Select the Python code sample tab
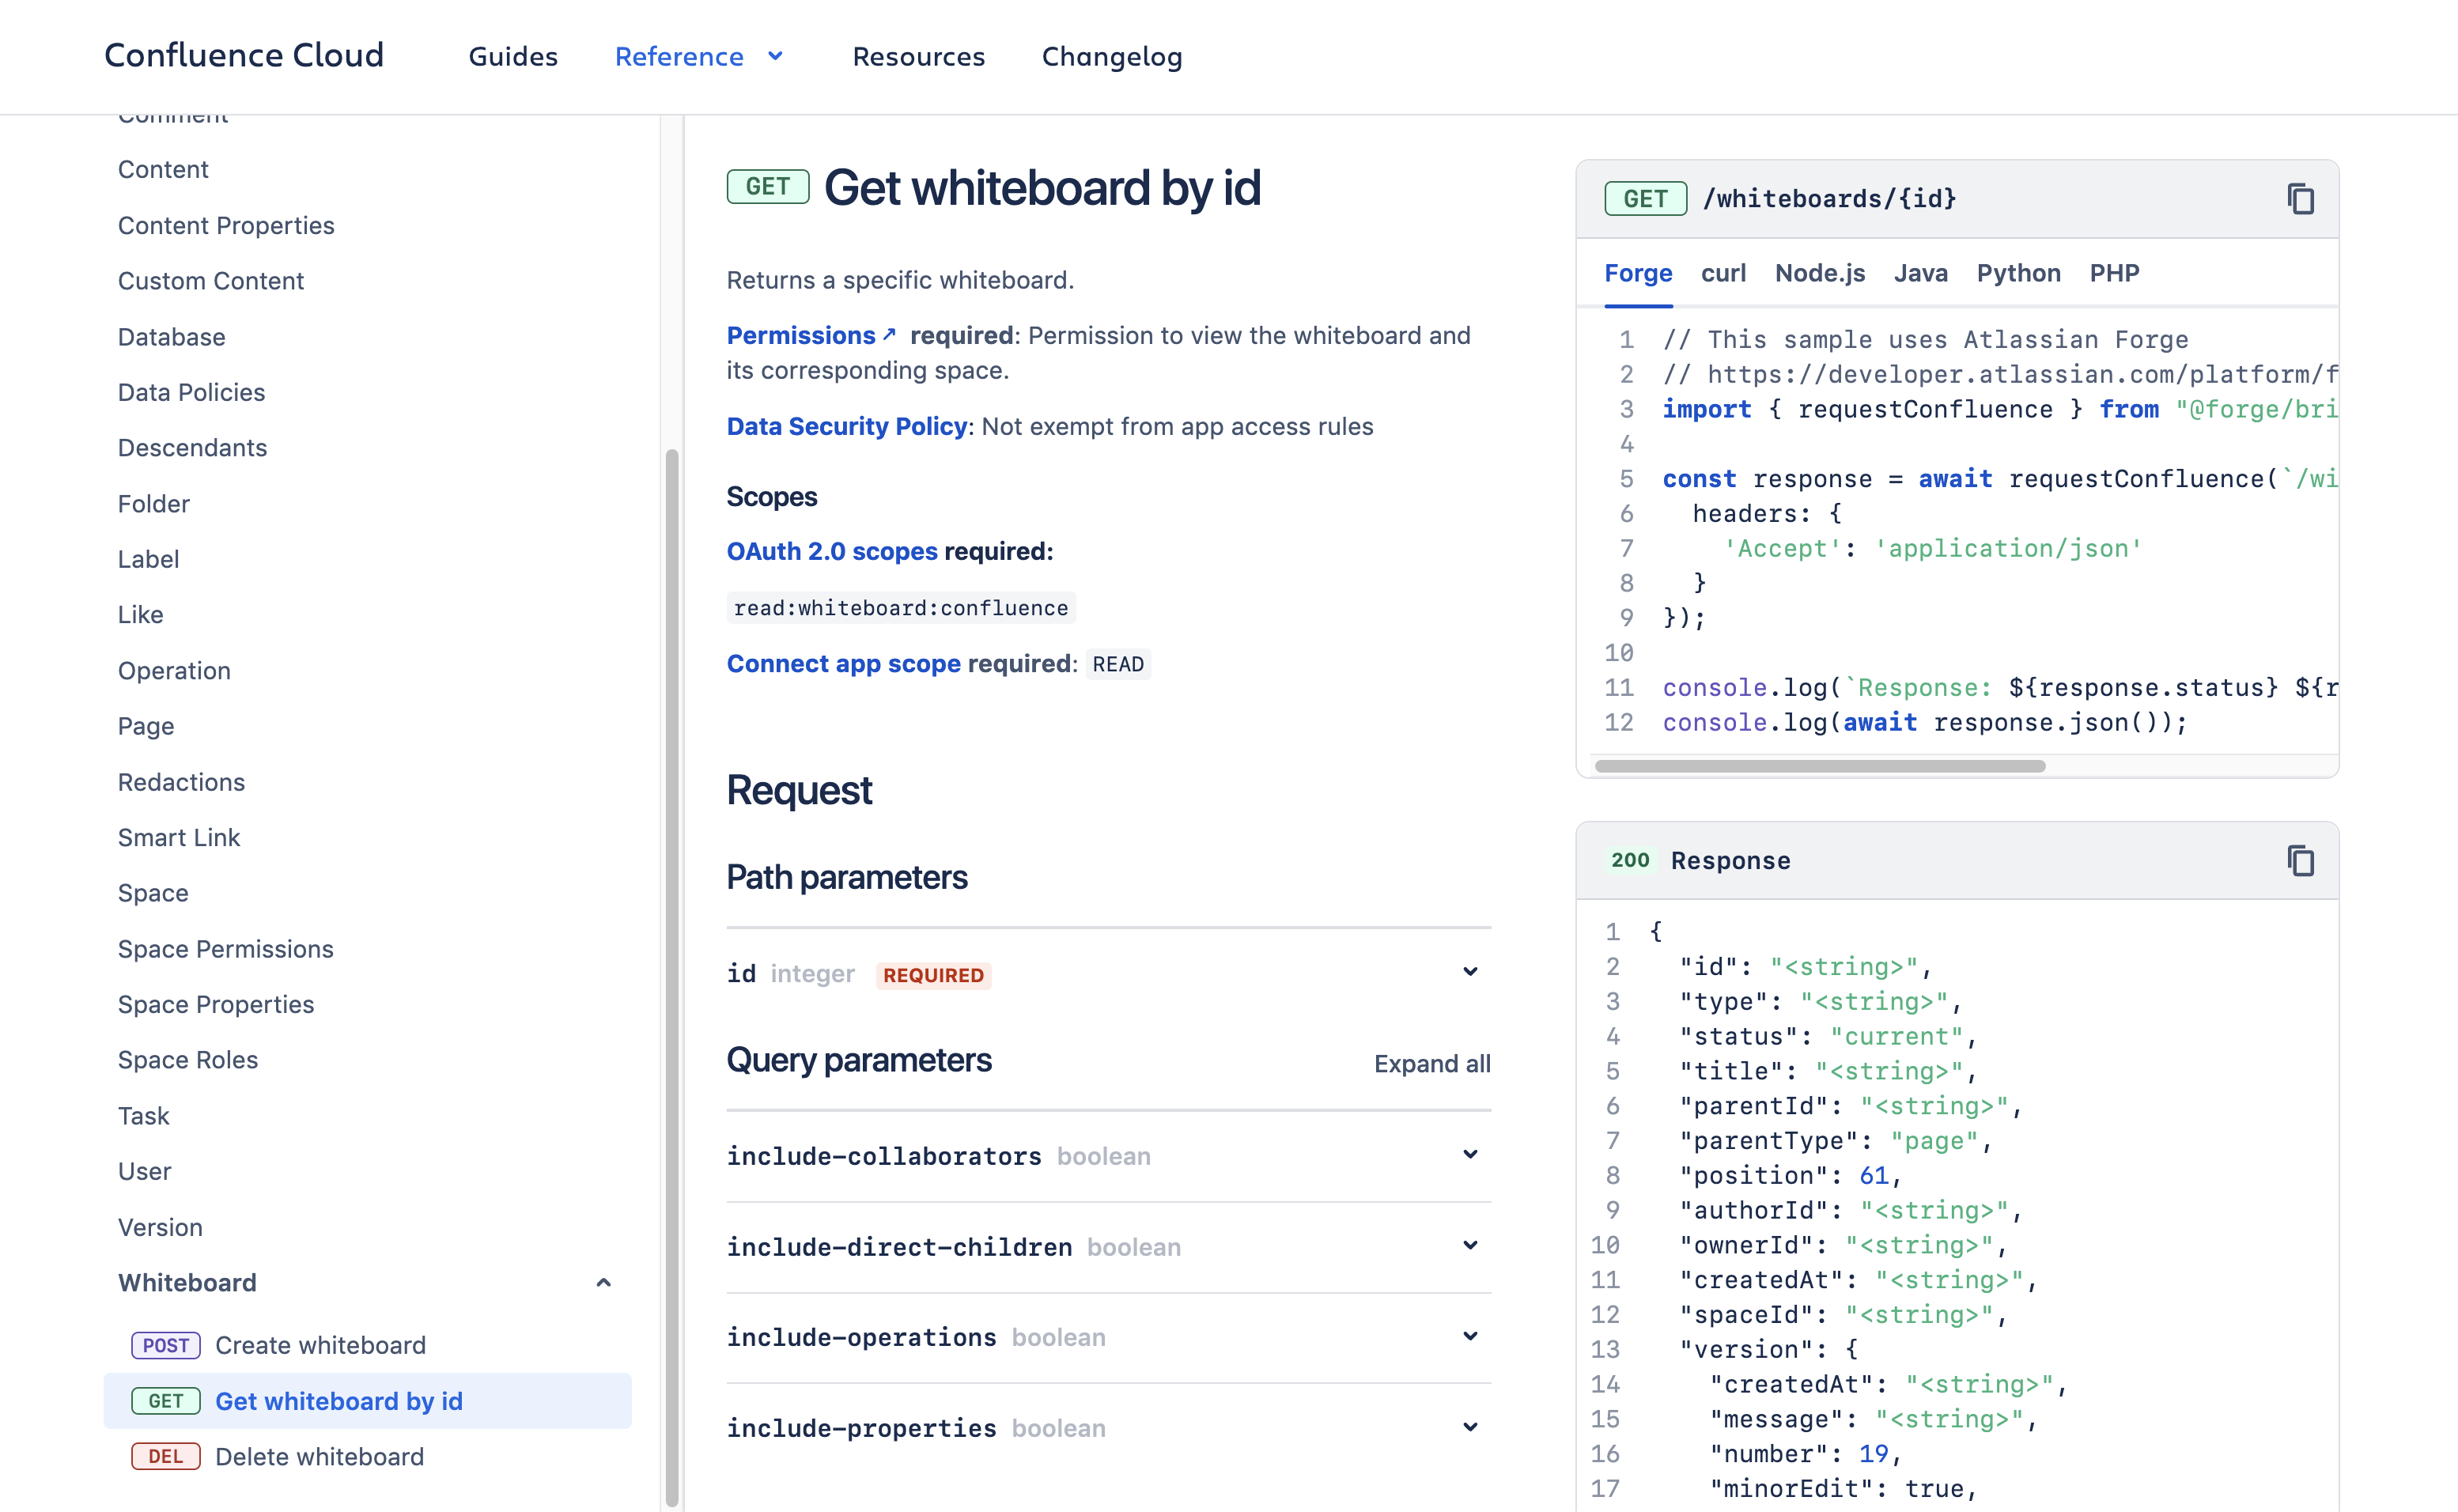 click(x=2018, y=273)
